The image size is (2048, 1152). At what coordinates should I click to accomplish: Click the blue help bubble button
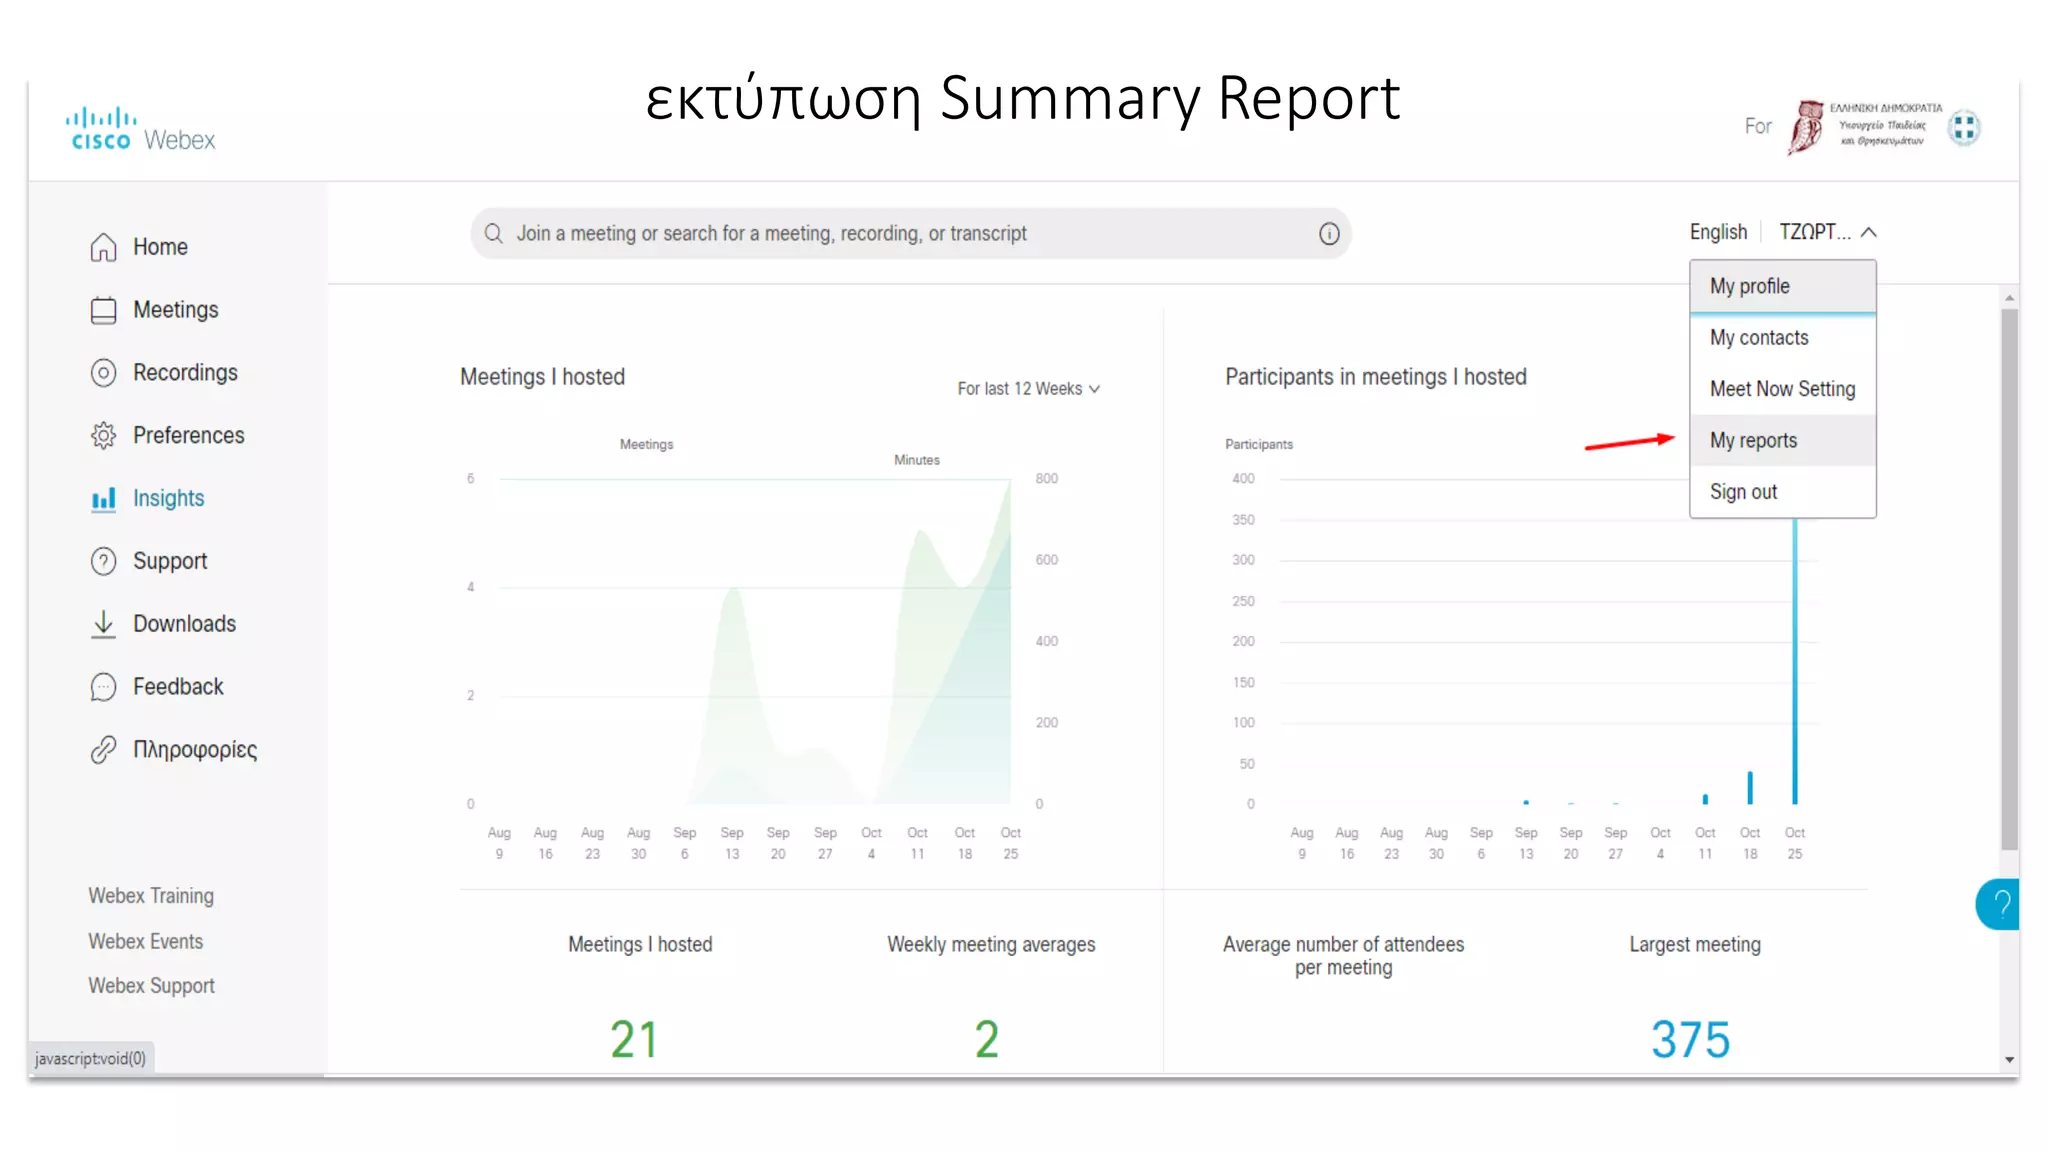click(x=1997, y=904)
